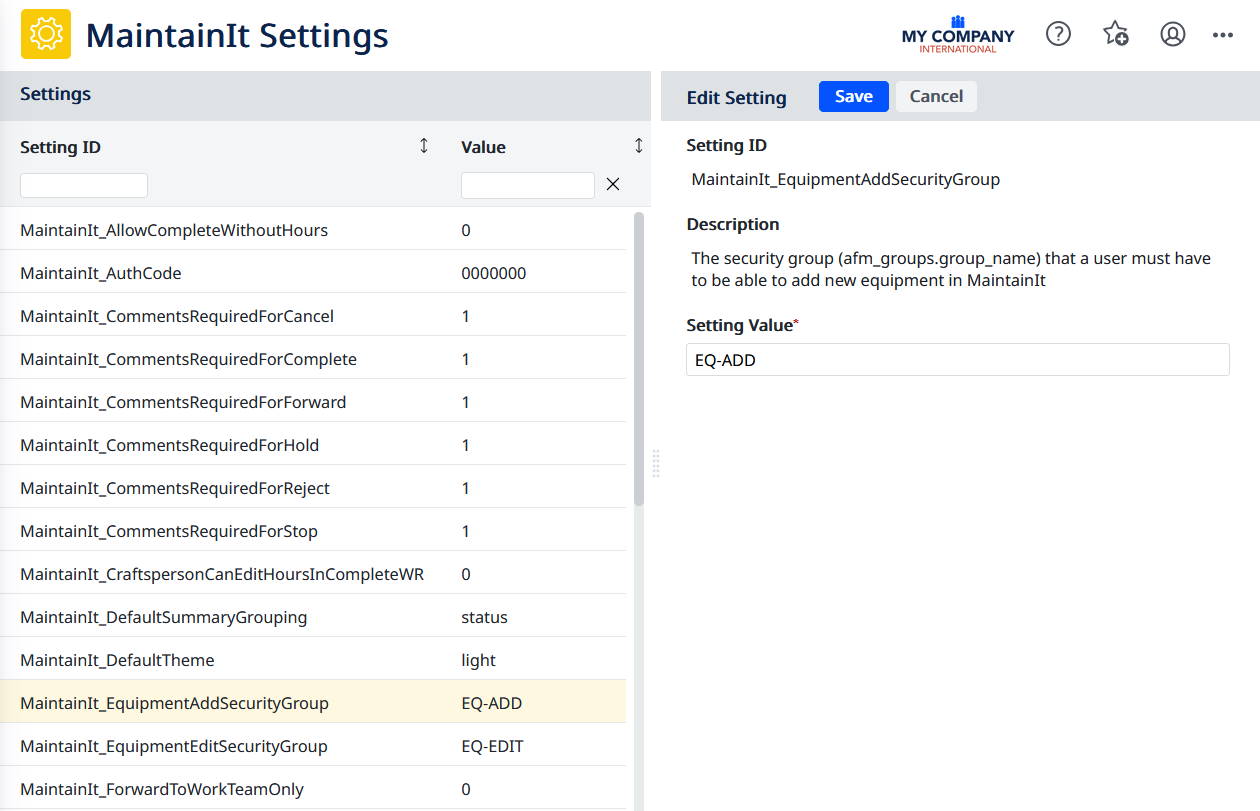Open the help question mark icon
Screen dimensions: 1260x811
1058,34
